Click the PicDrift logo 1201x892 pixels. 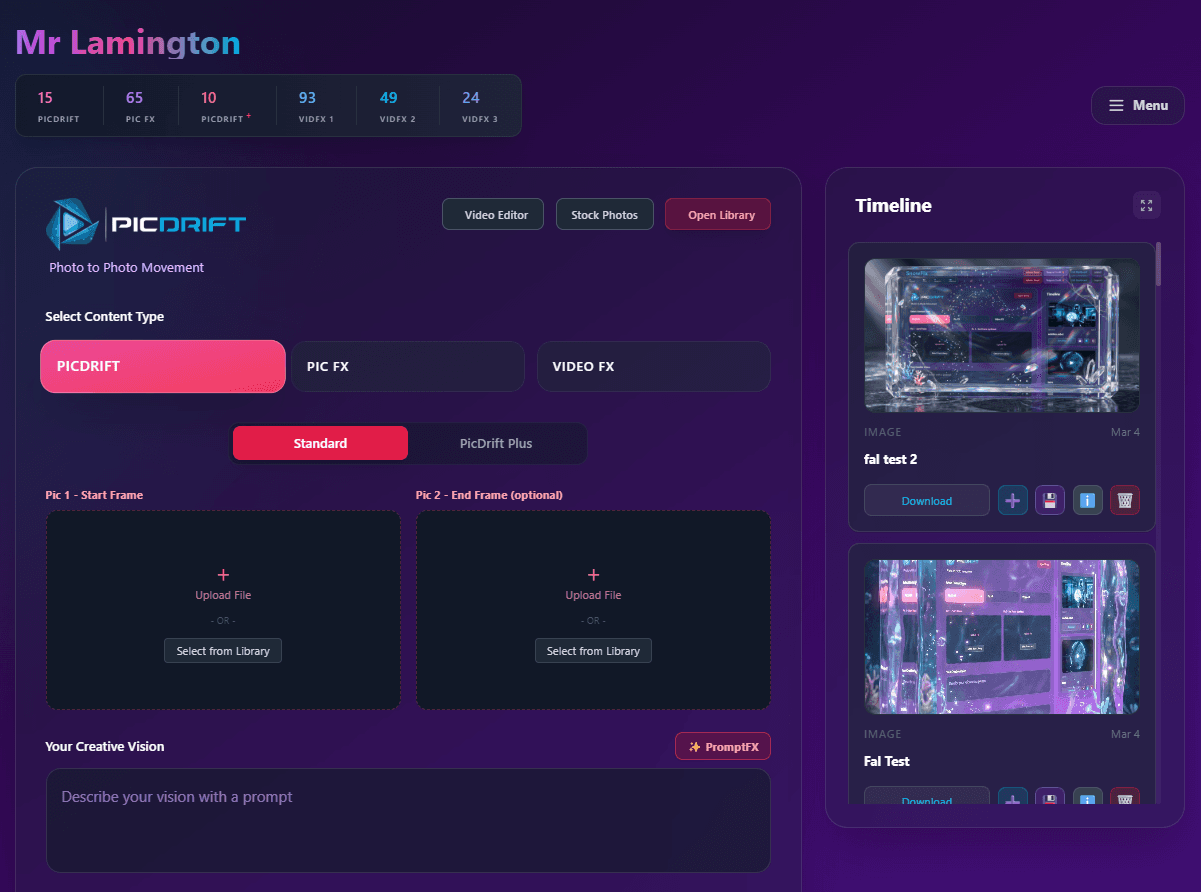tap(146, 224)
